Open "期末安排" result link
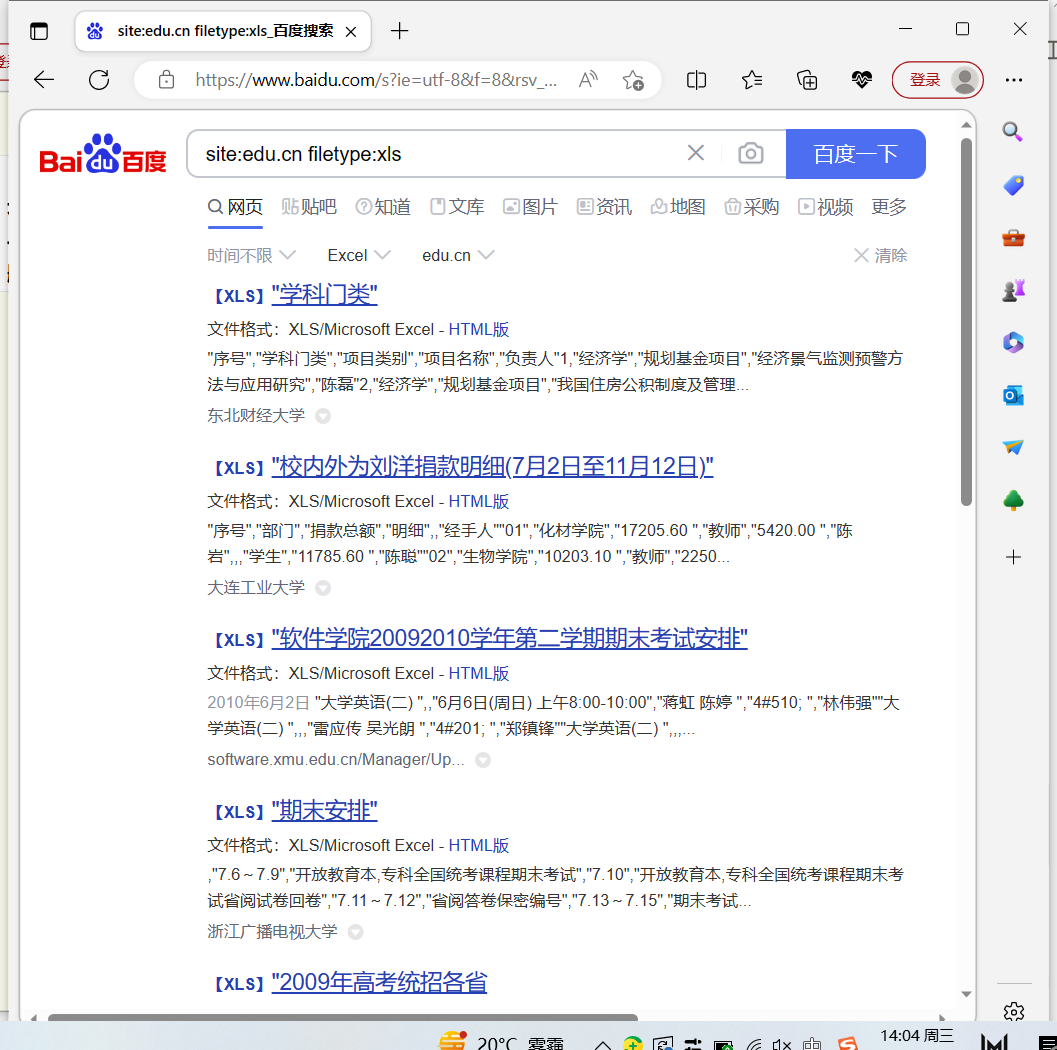This screenshot has height=1050, width=1057. click(x=324, y=810)
